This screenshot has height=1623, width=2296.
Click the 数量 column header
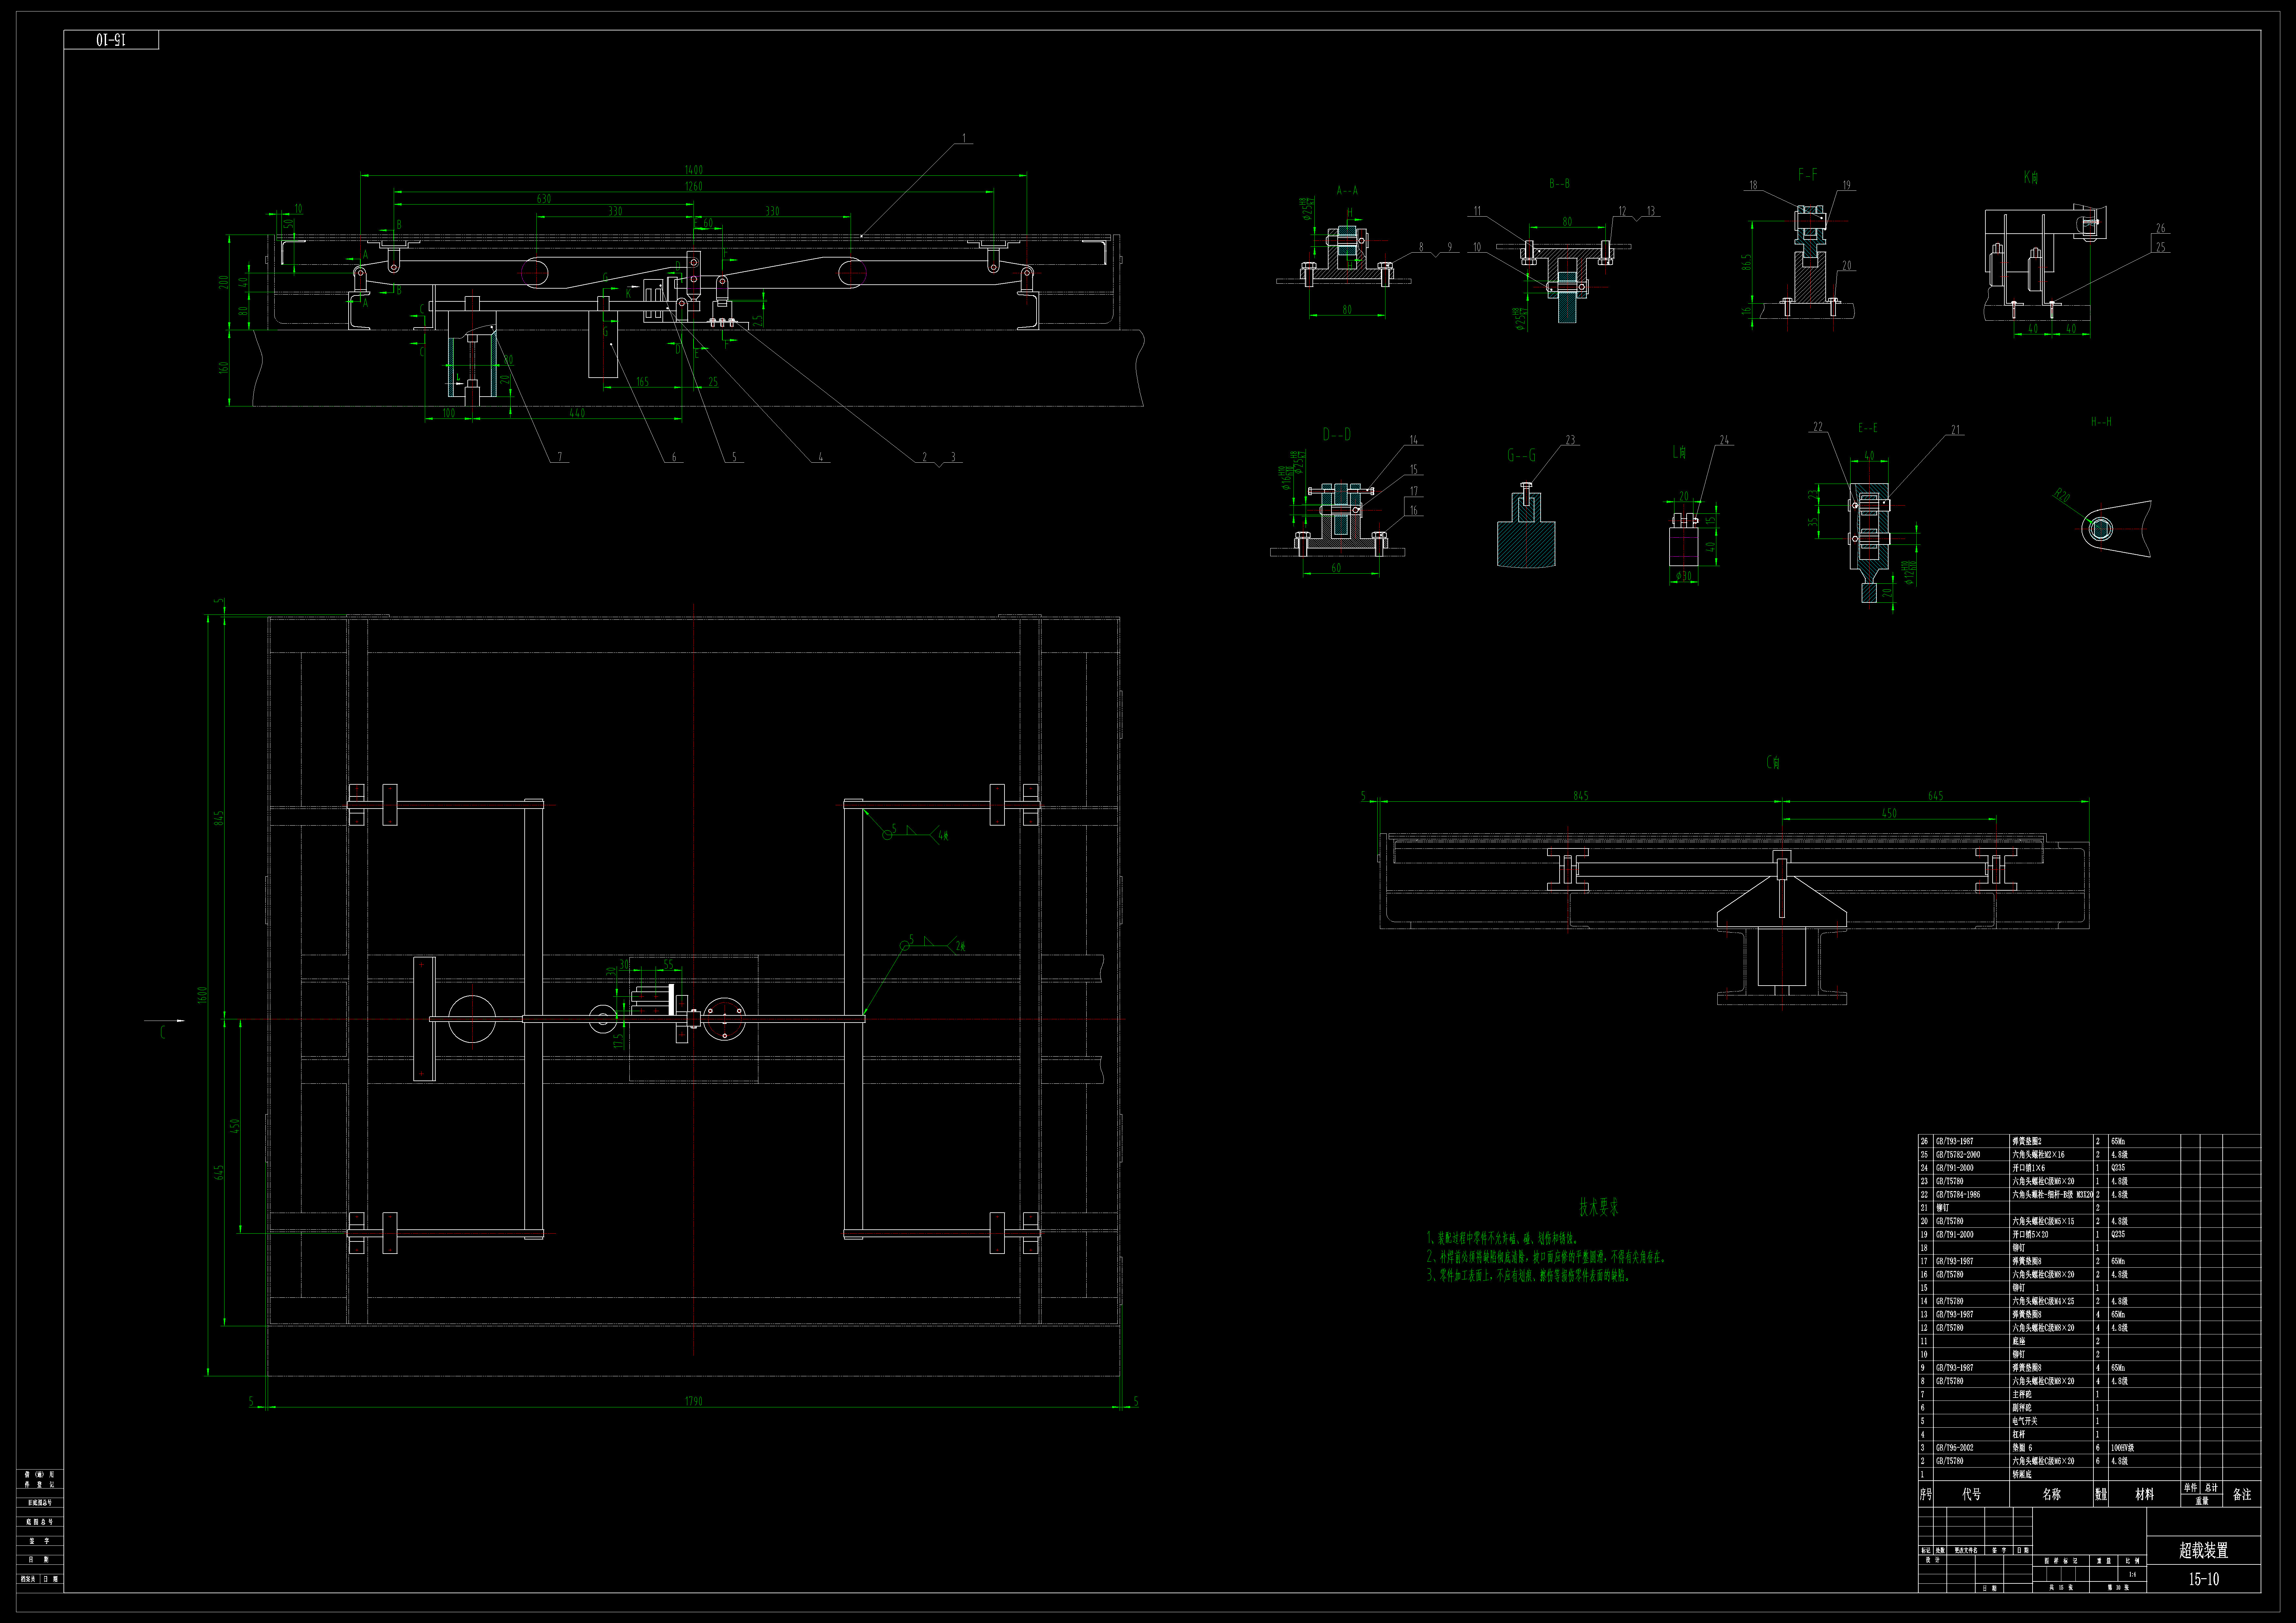point(2101,1494)
